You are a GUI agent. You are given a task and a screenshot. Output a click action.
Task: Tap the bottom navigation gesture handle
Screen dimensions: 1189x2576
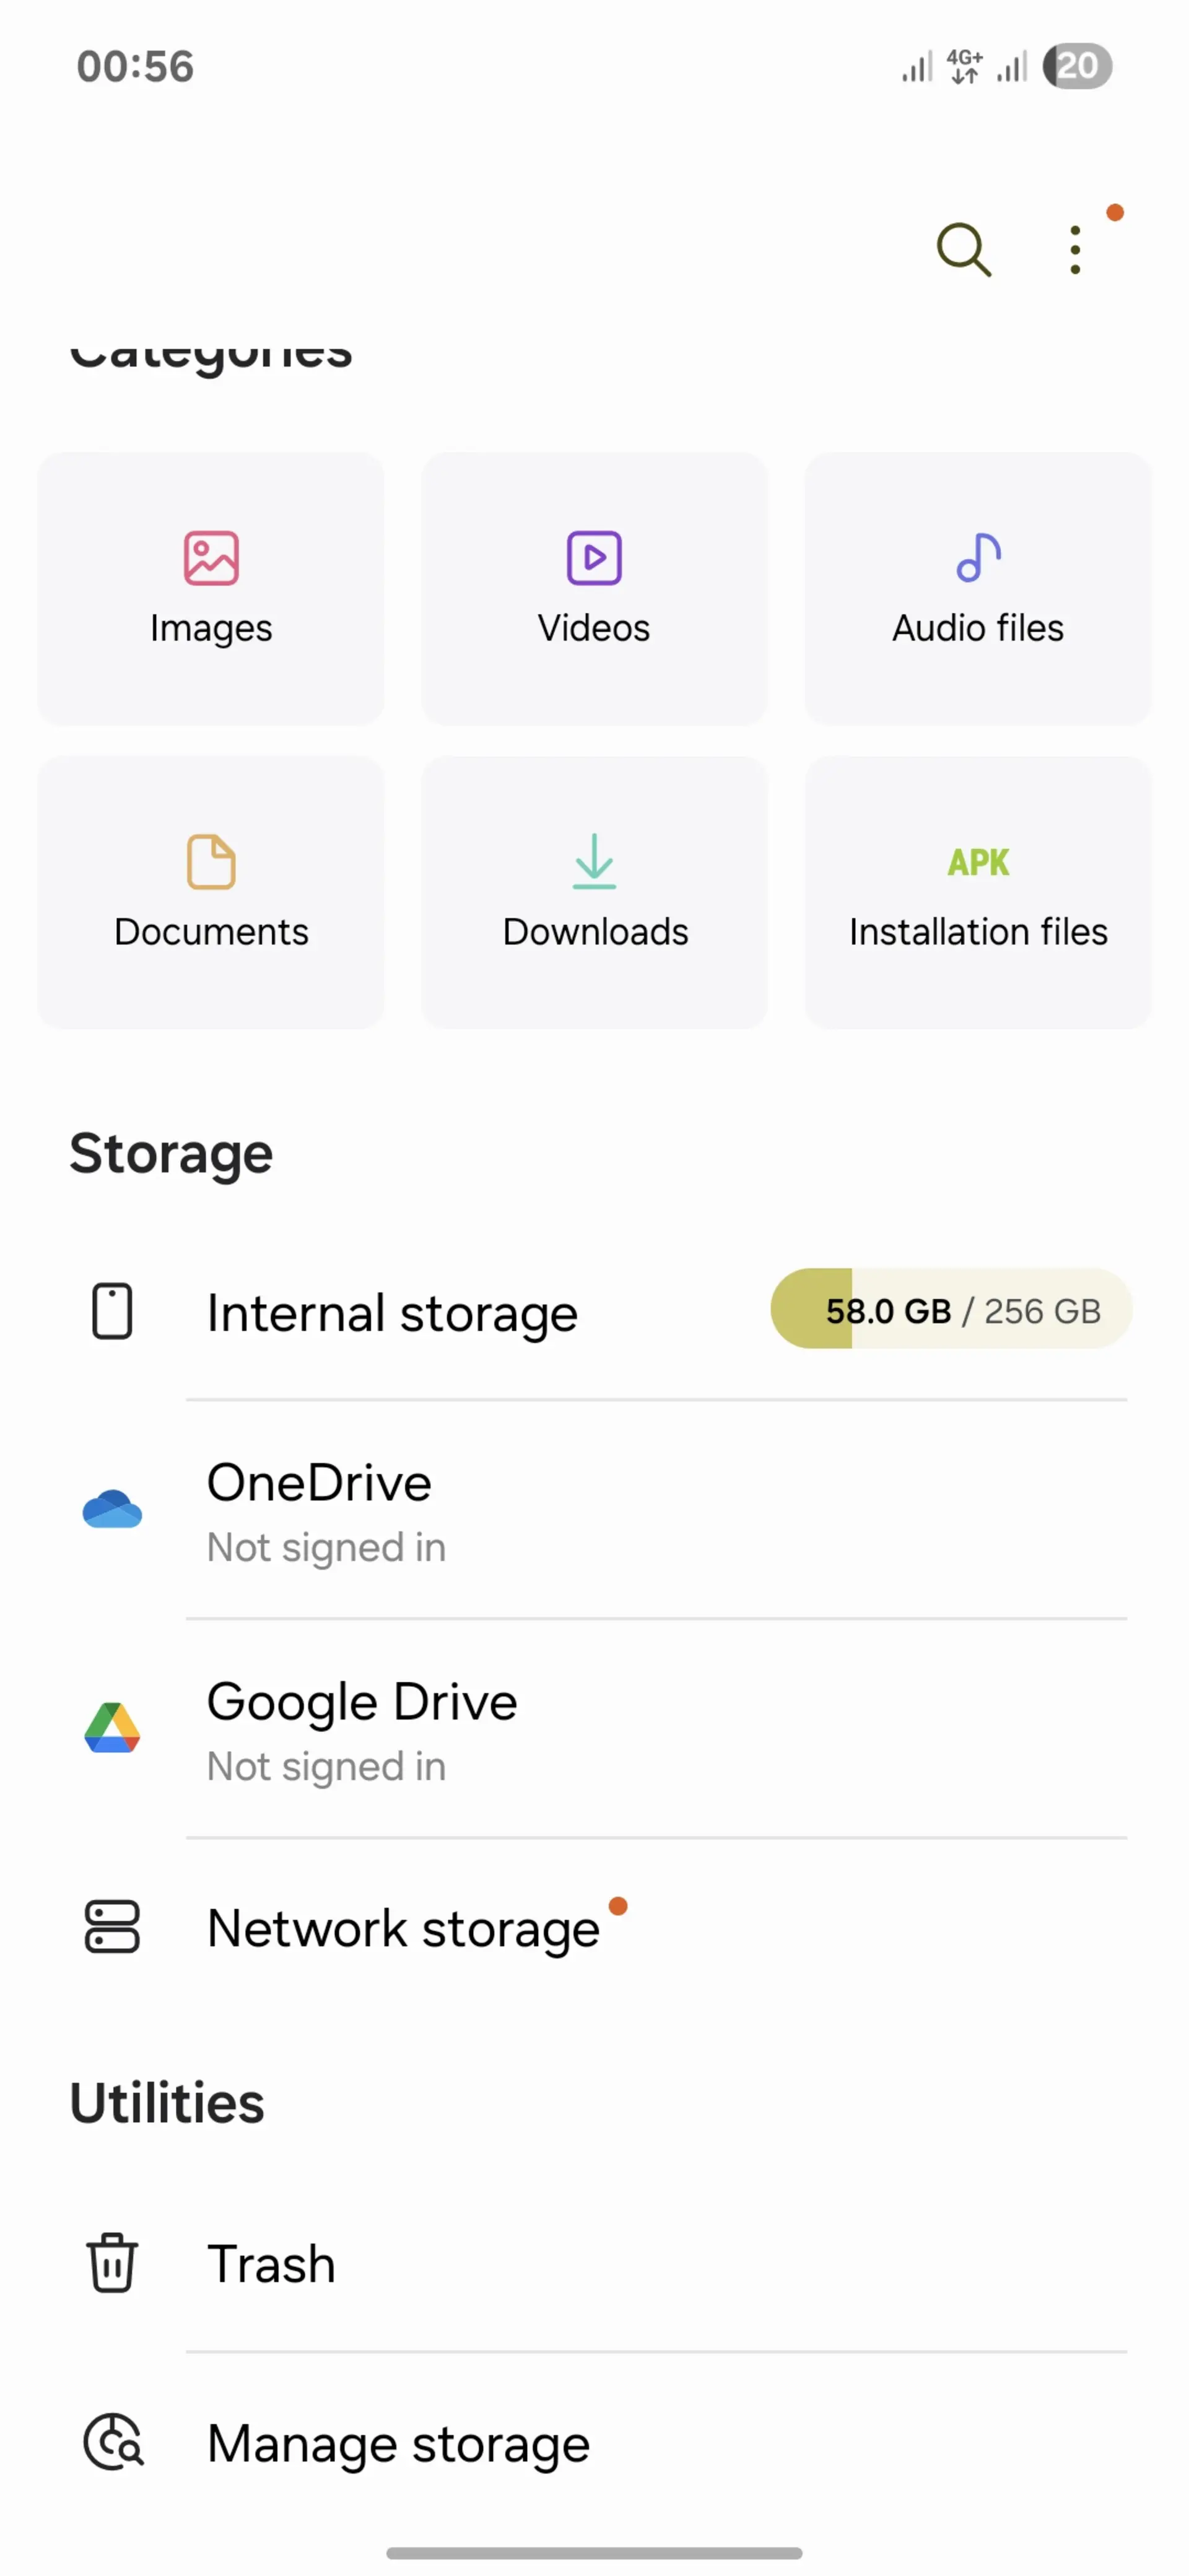tap(594, 2553)
